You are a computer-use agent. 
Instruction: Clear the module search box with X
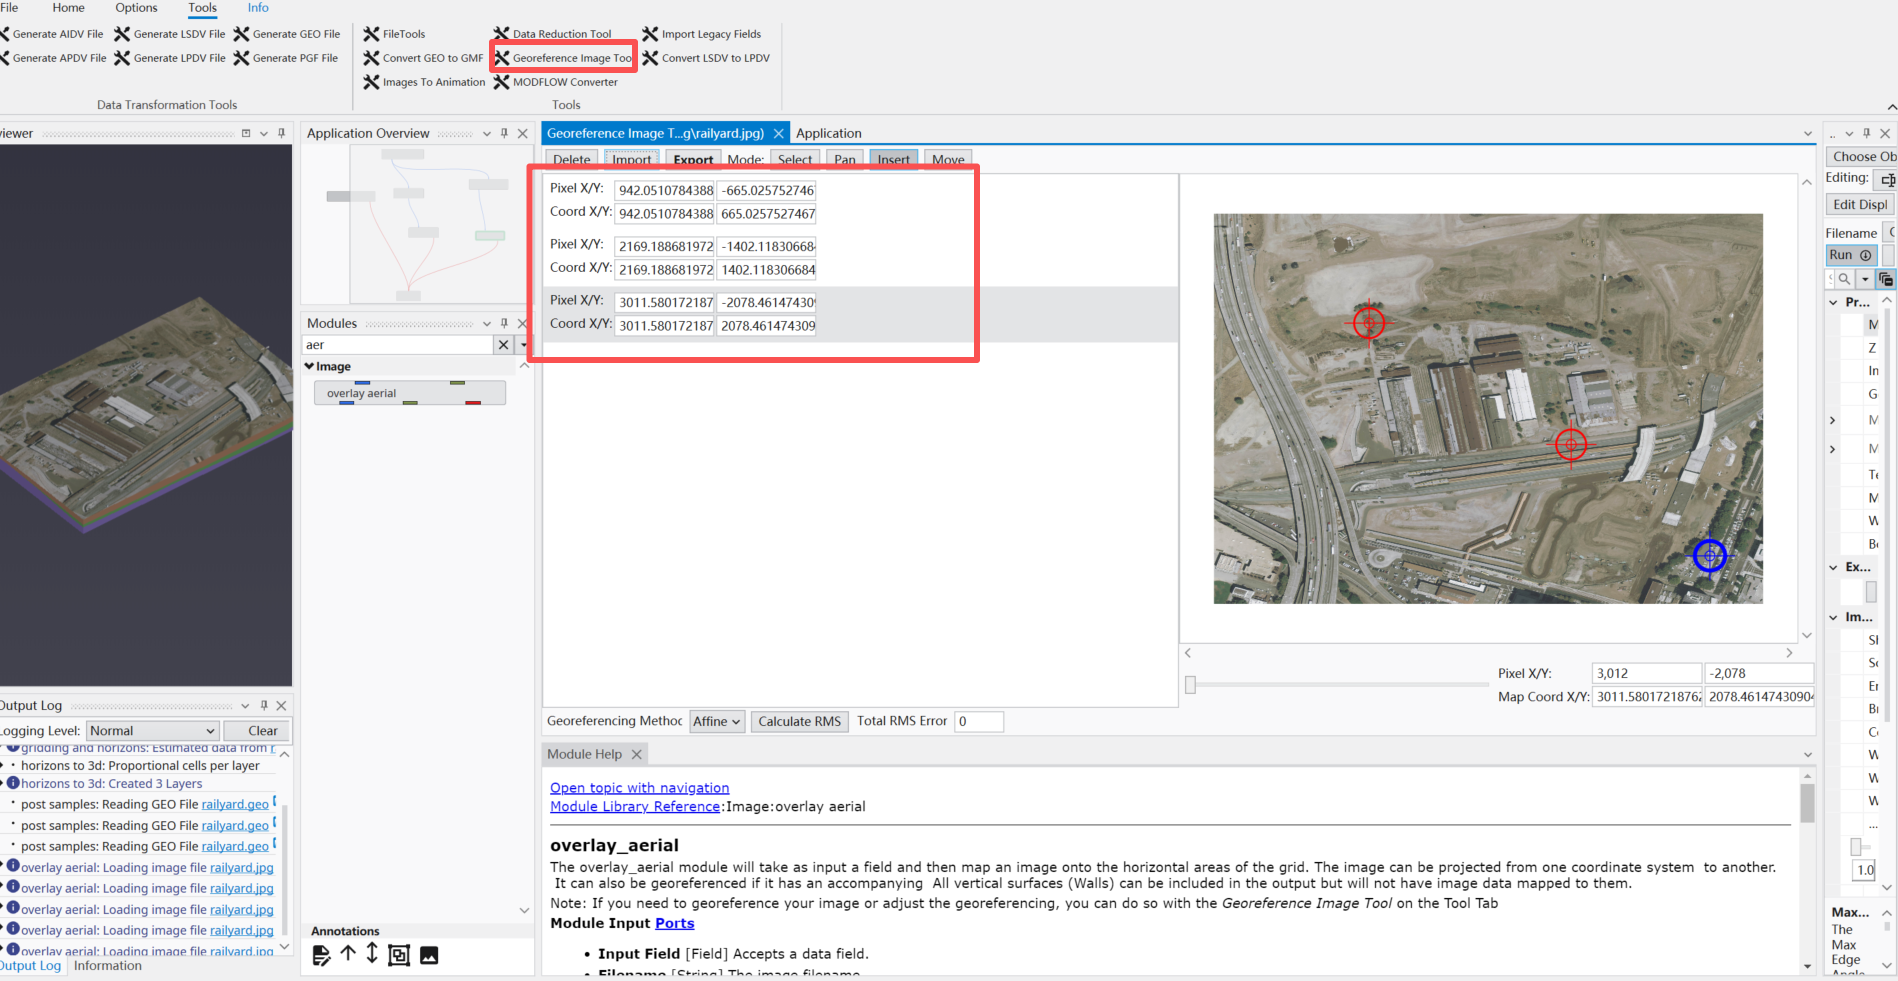pos(503,345)
